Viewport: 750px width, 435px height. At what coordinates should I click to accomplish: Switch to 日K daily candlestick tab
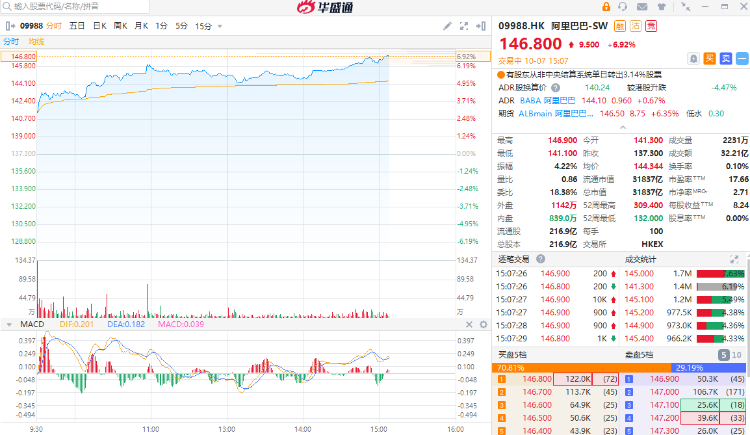[x=100, y=26]
